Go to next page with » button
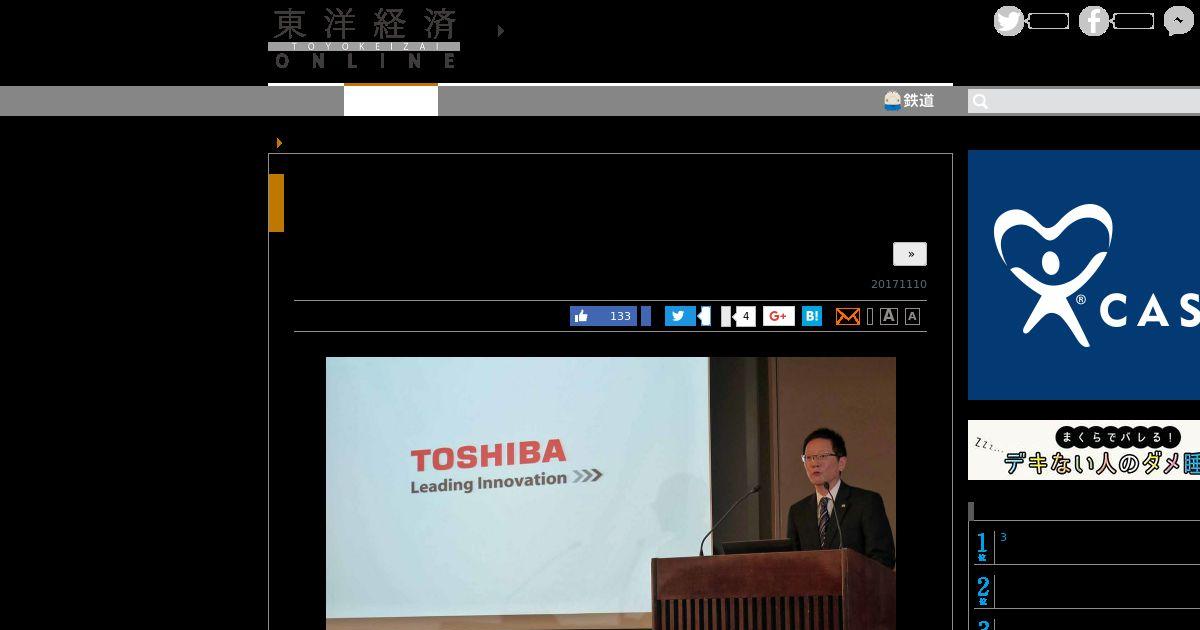 click(x=910, y=254)
